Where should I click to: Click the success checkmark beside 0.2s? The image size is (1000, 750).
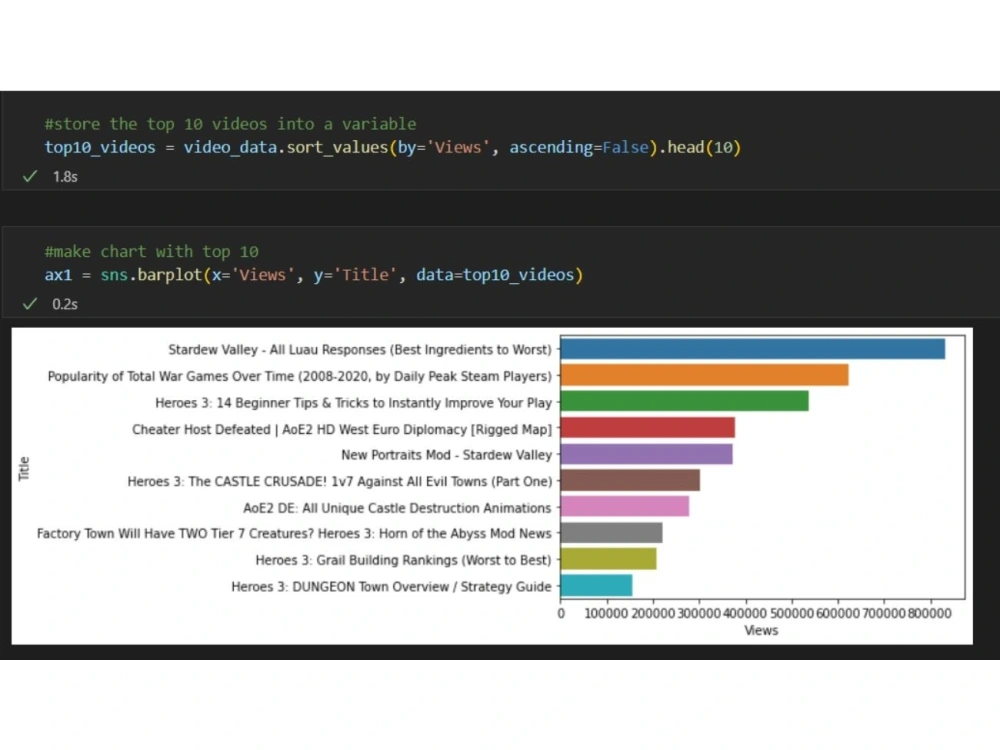click(x=30, y=304)
